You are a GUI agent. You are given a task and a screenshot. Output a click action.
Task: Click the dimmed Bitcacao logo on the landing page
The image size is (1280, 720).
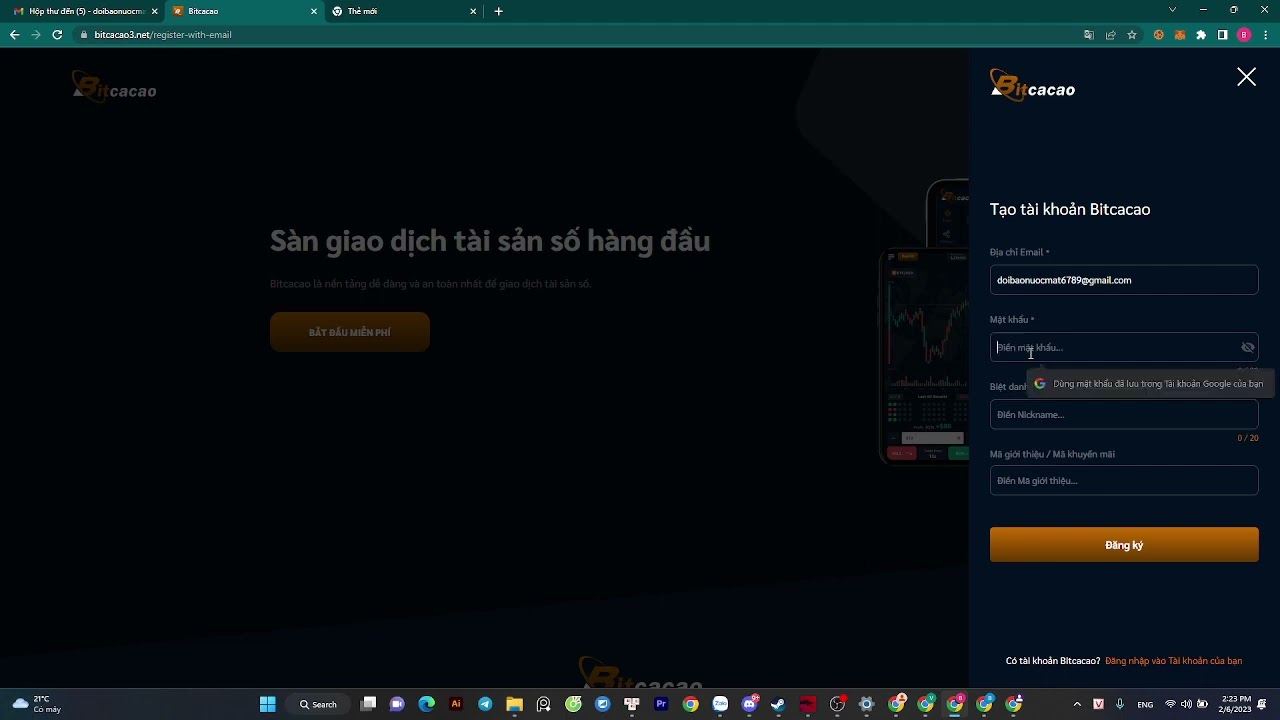tap(114, 87)
